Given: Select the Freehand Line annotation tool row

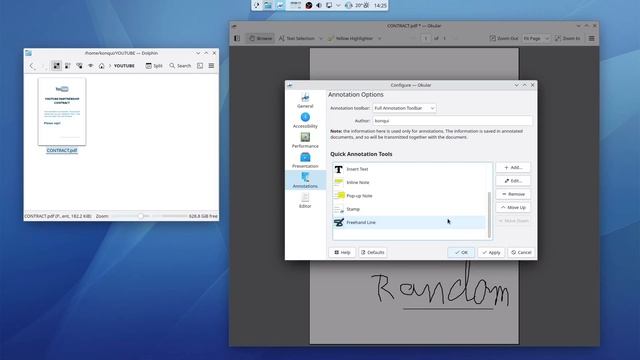Looking at the screenshot, I should pos(409,222).
